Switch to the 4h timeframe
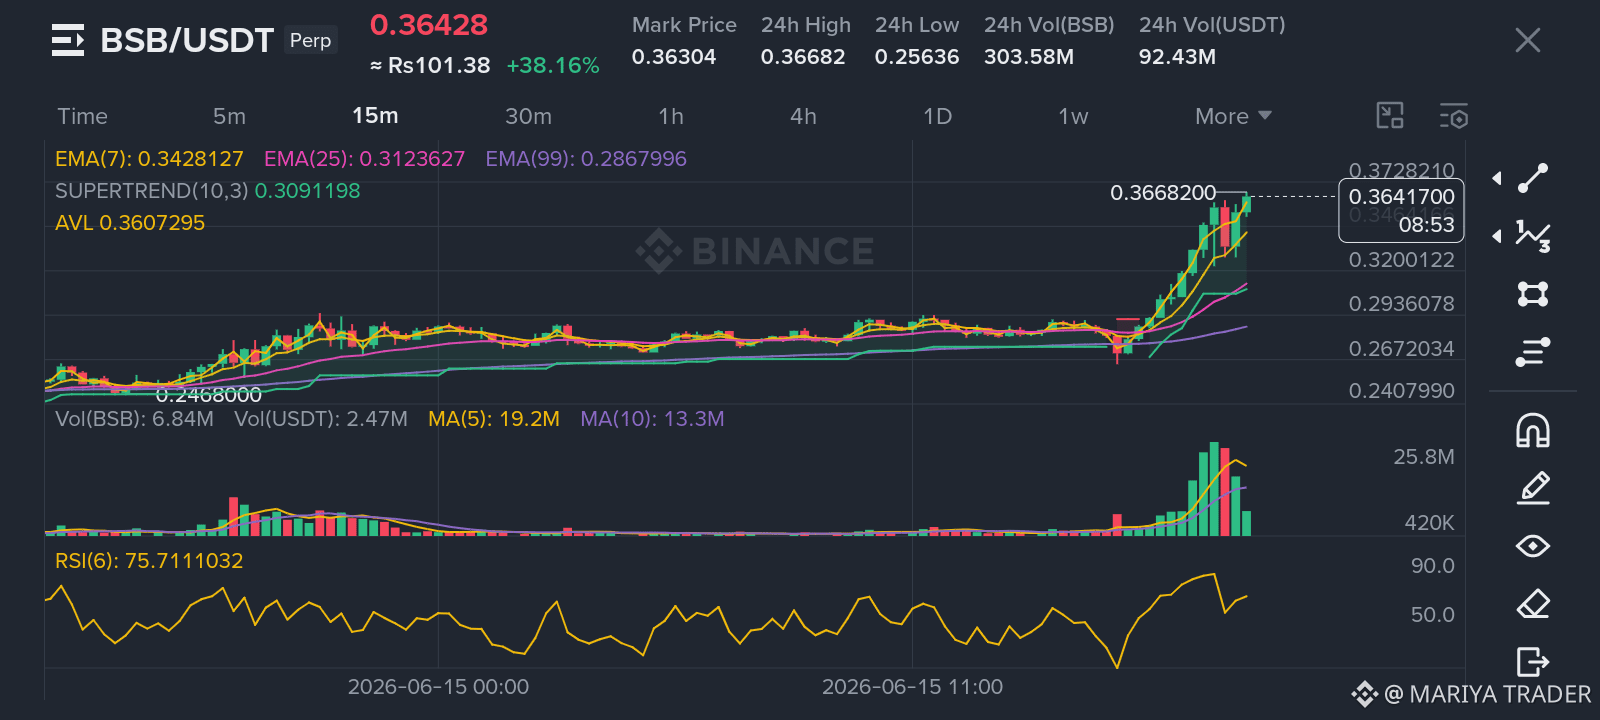 point(803,116)
